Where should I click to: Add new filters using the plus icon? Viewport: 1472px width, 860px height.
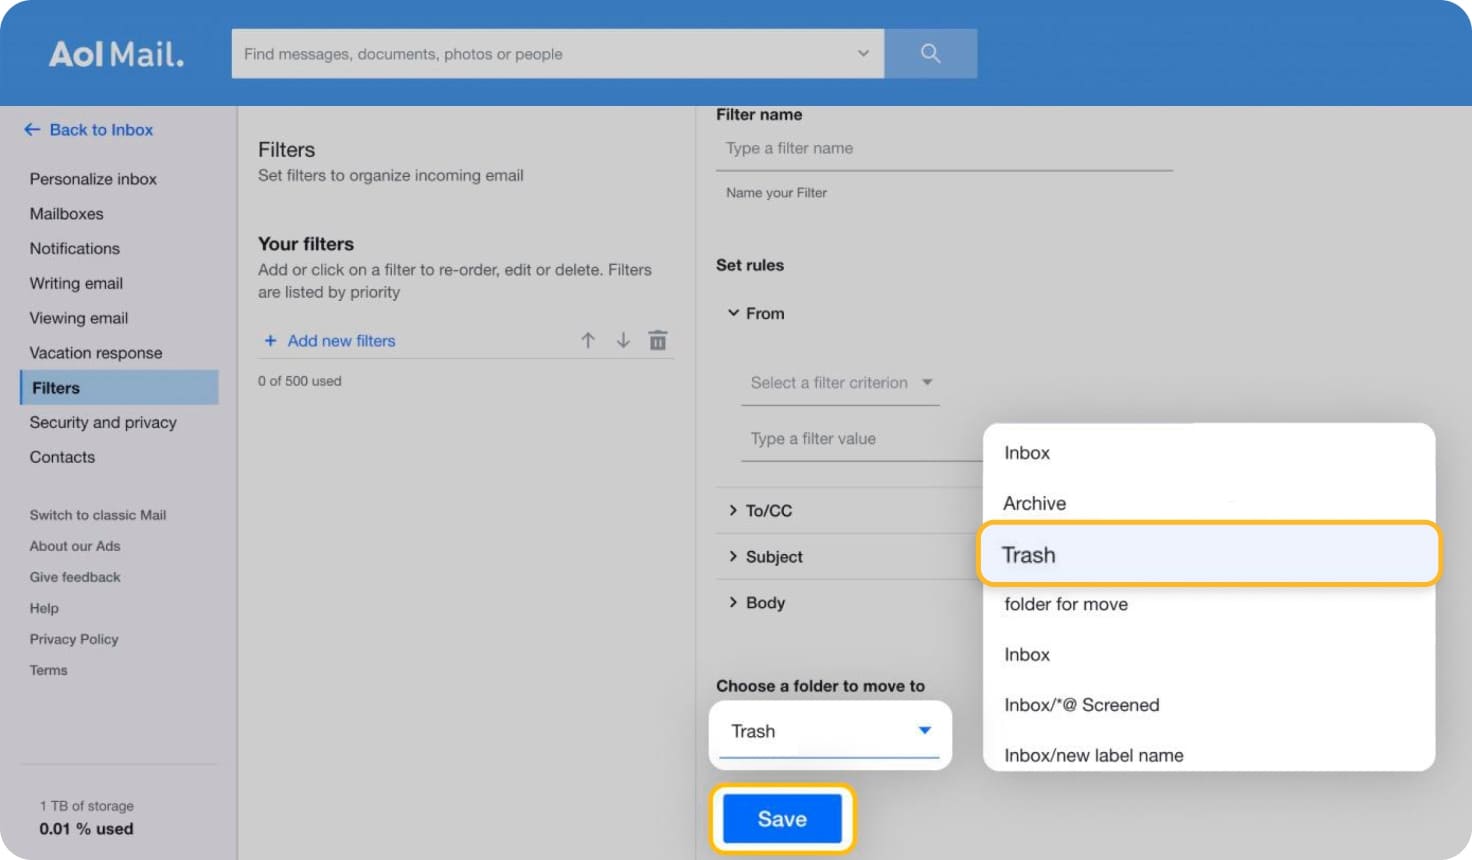point(270,340)
